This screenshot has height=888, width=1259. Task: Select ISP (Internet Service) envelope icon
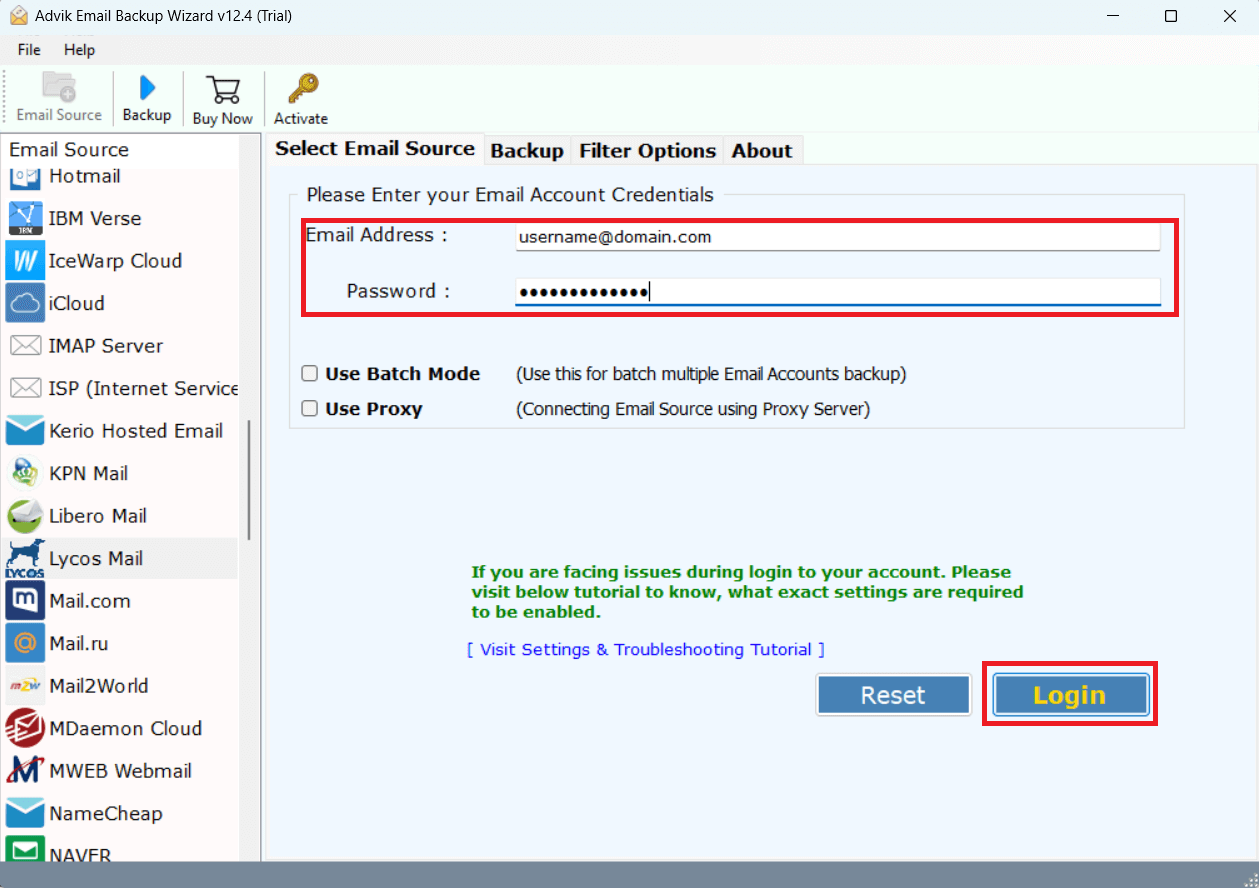pyautogui.click(x=25, y=388)
